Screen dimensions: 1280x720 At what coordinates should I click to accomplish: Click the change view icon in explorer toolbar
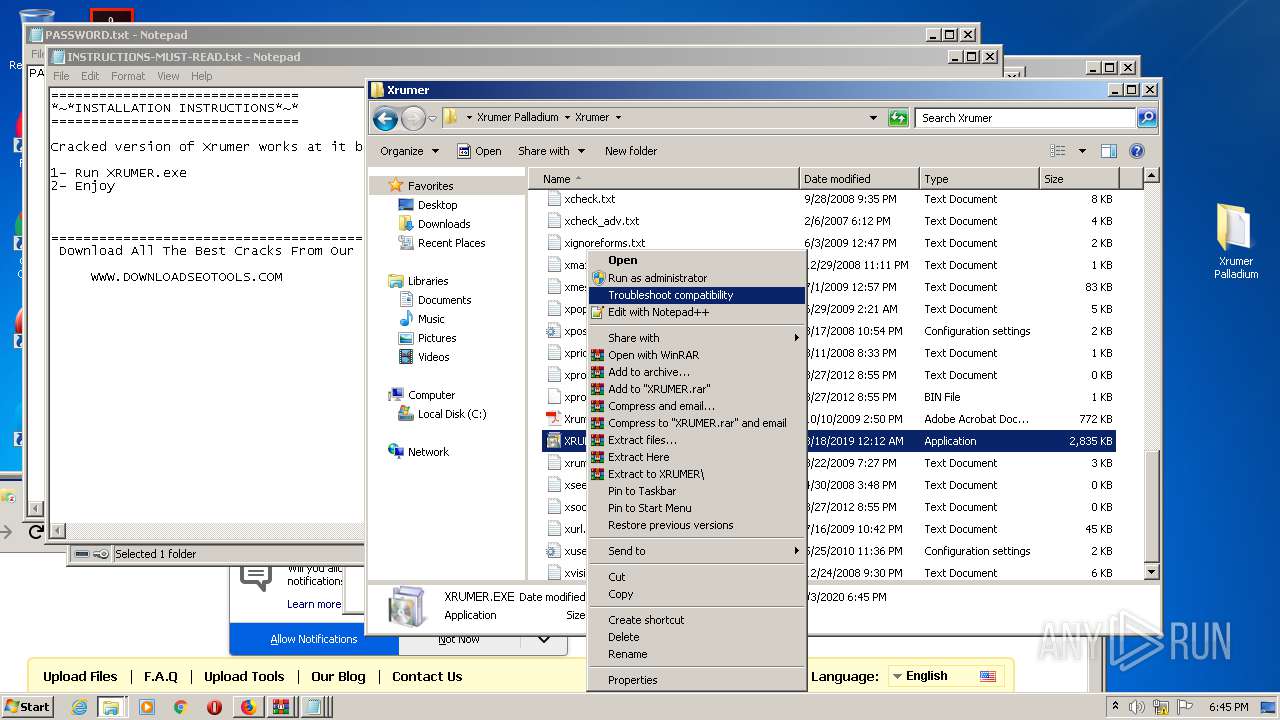tap(1058, 151)
